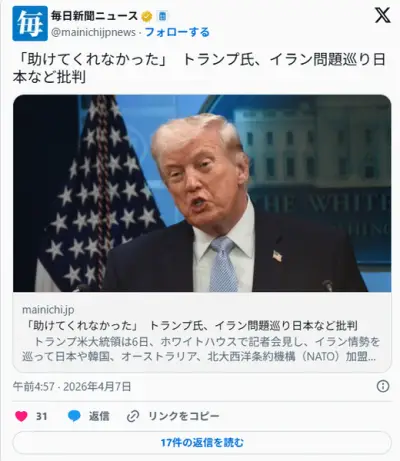Open the X logo link
The width and height of the screenshot is (400, 461).
point(382,15)
